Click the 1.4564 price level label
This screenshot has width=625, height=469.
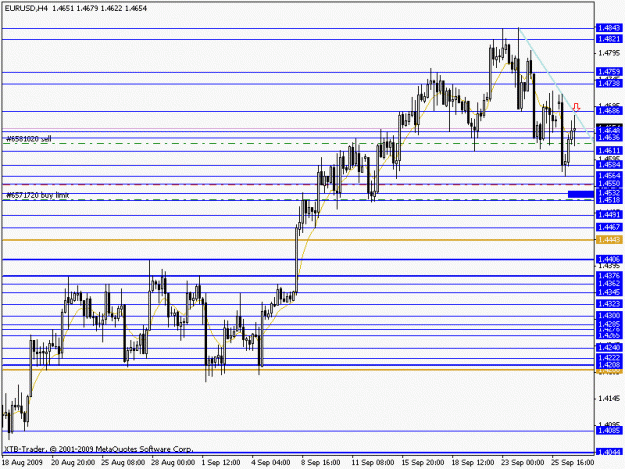coord(609,175)
